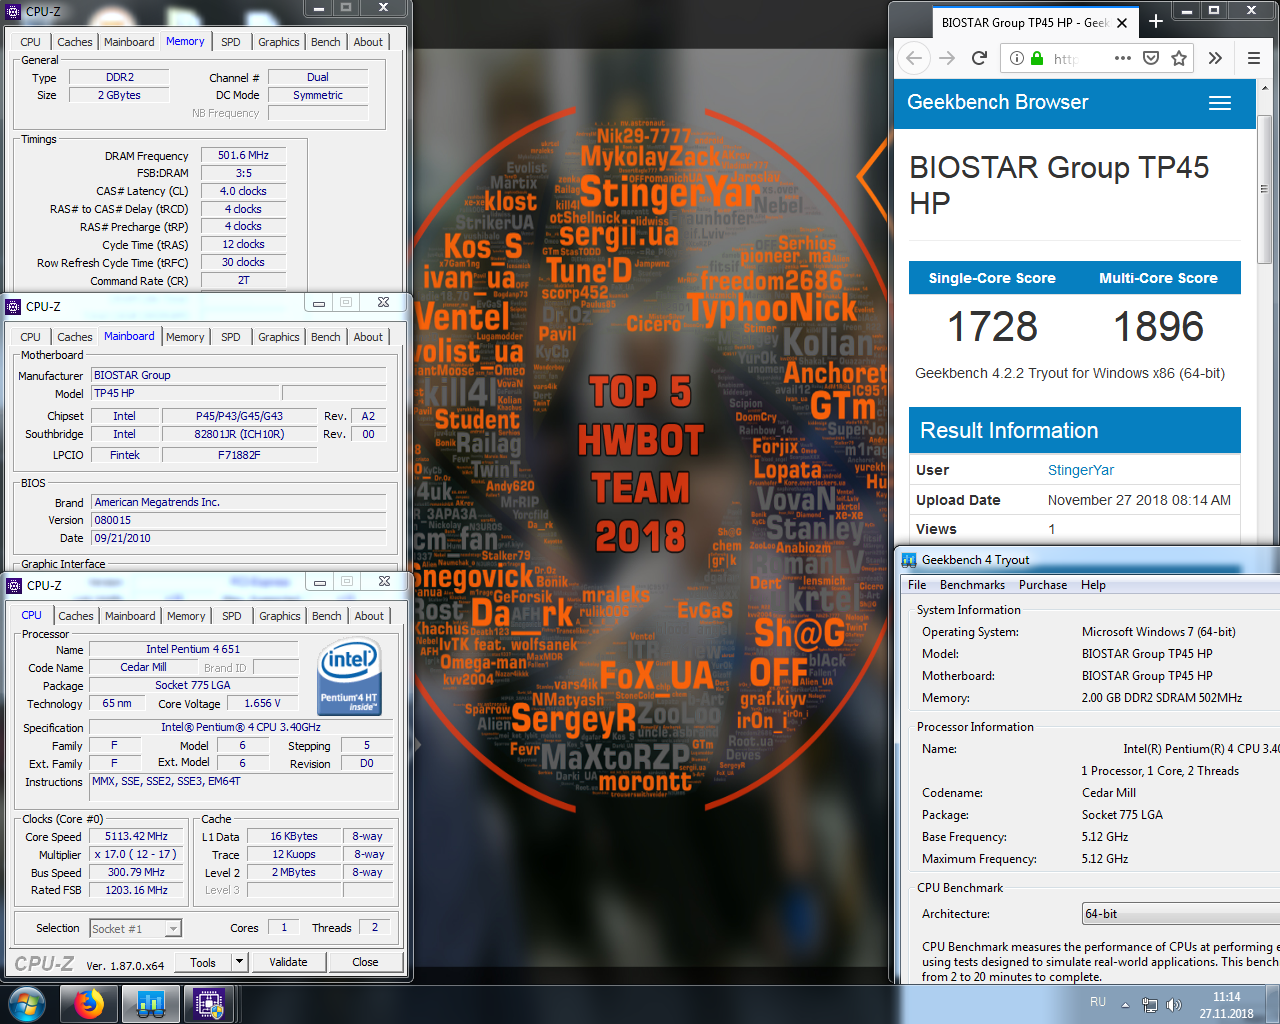
Task: Open volume speaker tray icon
Action: (1174, 1005)
